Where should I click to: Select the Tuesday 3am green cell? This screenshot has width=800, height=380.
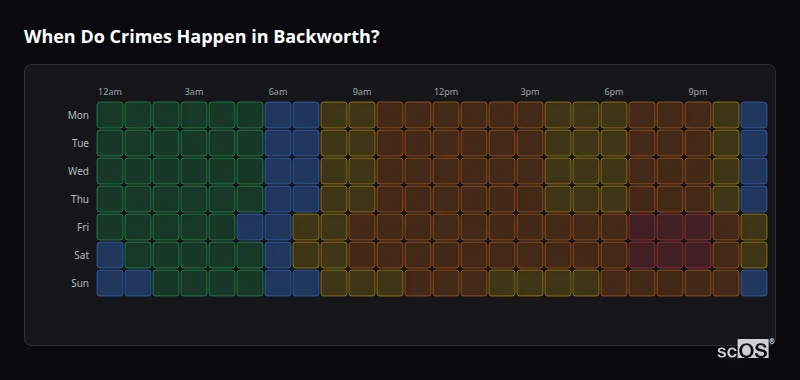[194, 143]
